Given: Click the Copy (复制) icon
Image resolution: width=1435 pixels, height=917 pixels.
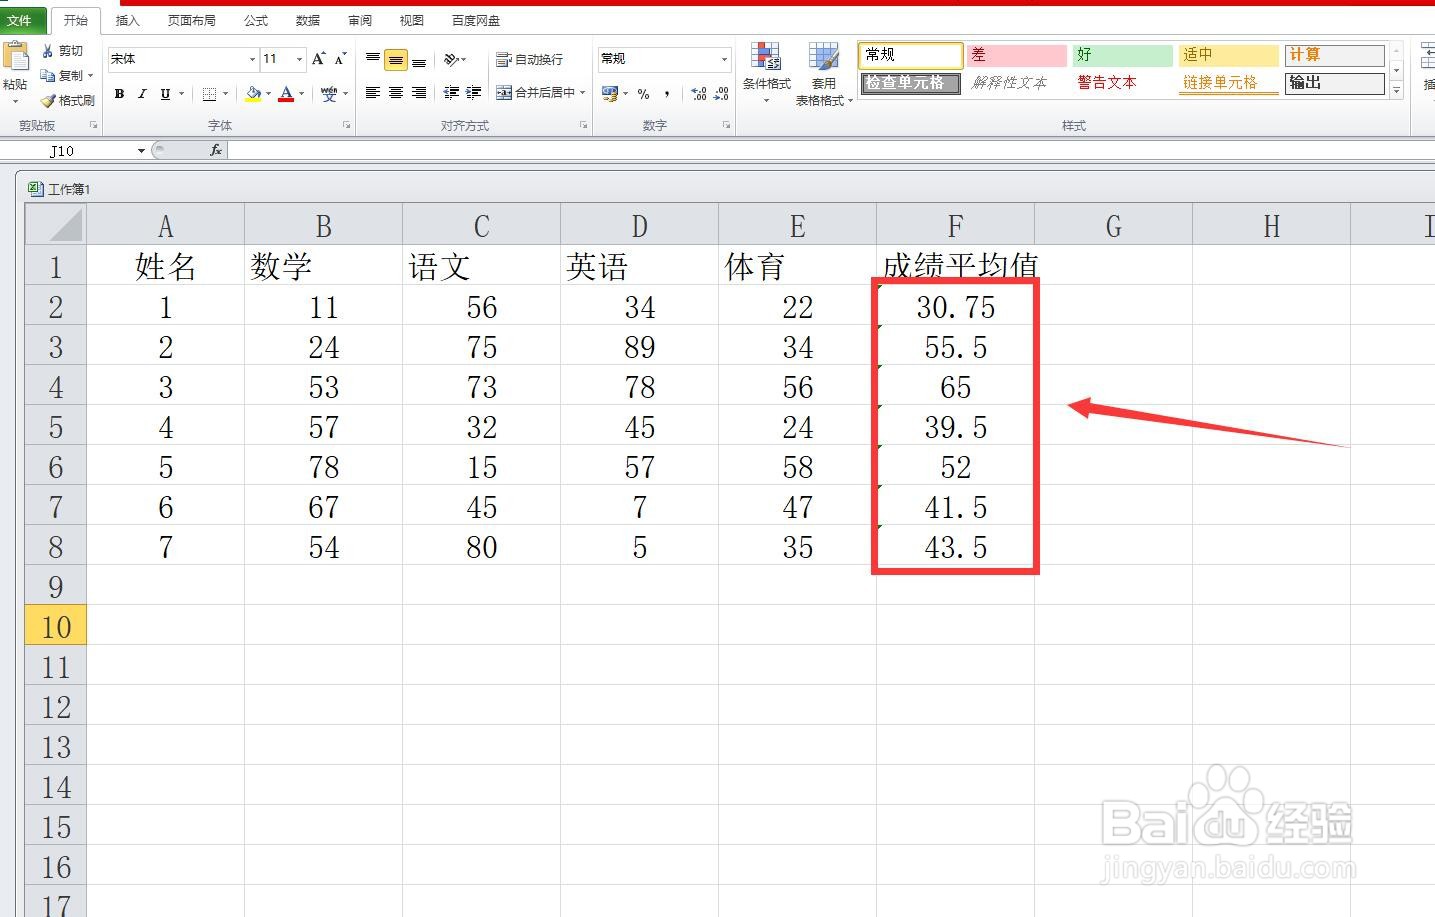Looking at the screenshot, I should [x=47, y=75].
